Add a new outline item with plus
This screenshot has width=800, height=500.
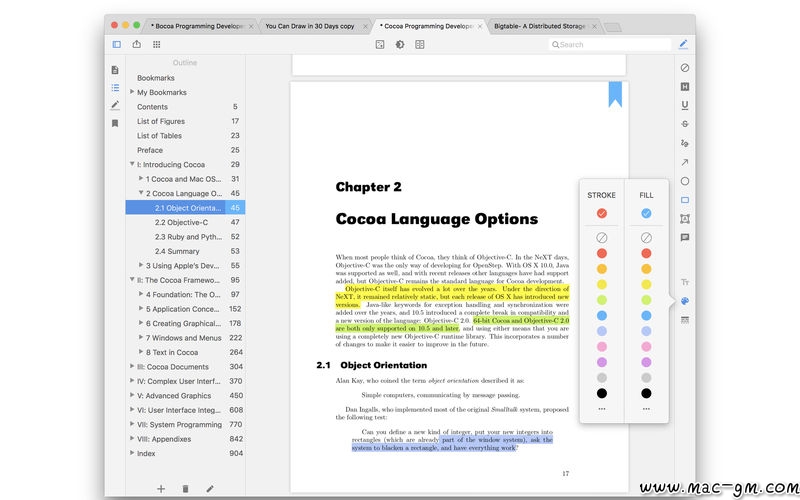point(161,489)
